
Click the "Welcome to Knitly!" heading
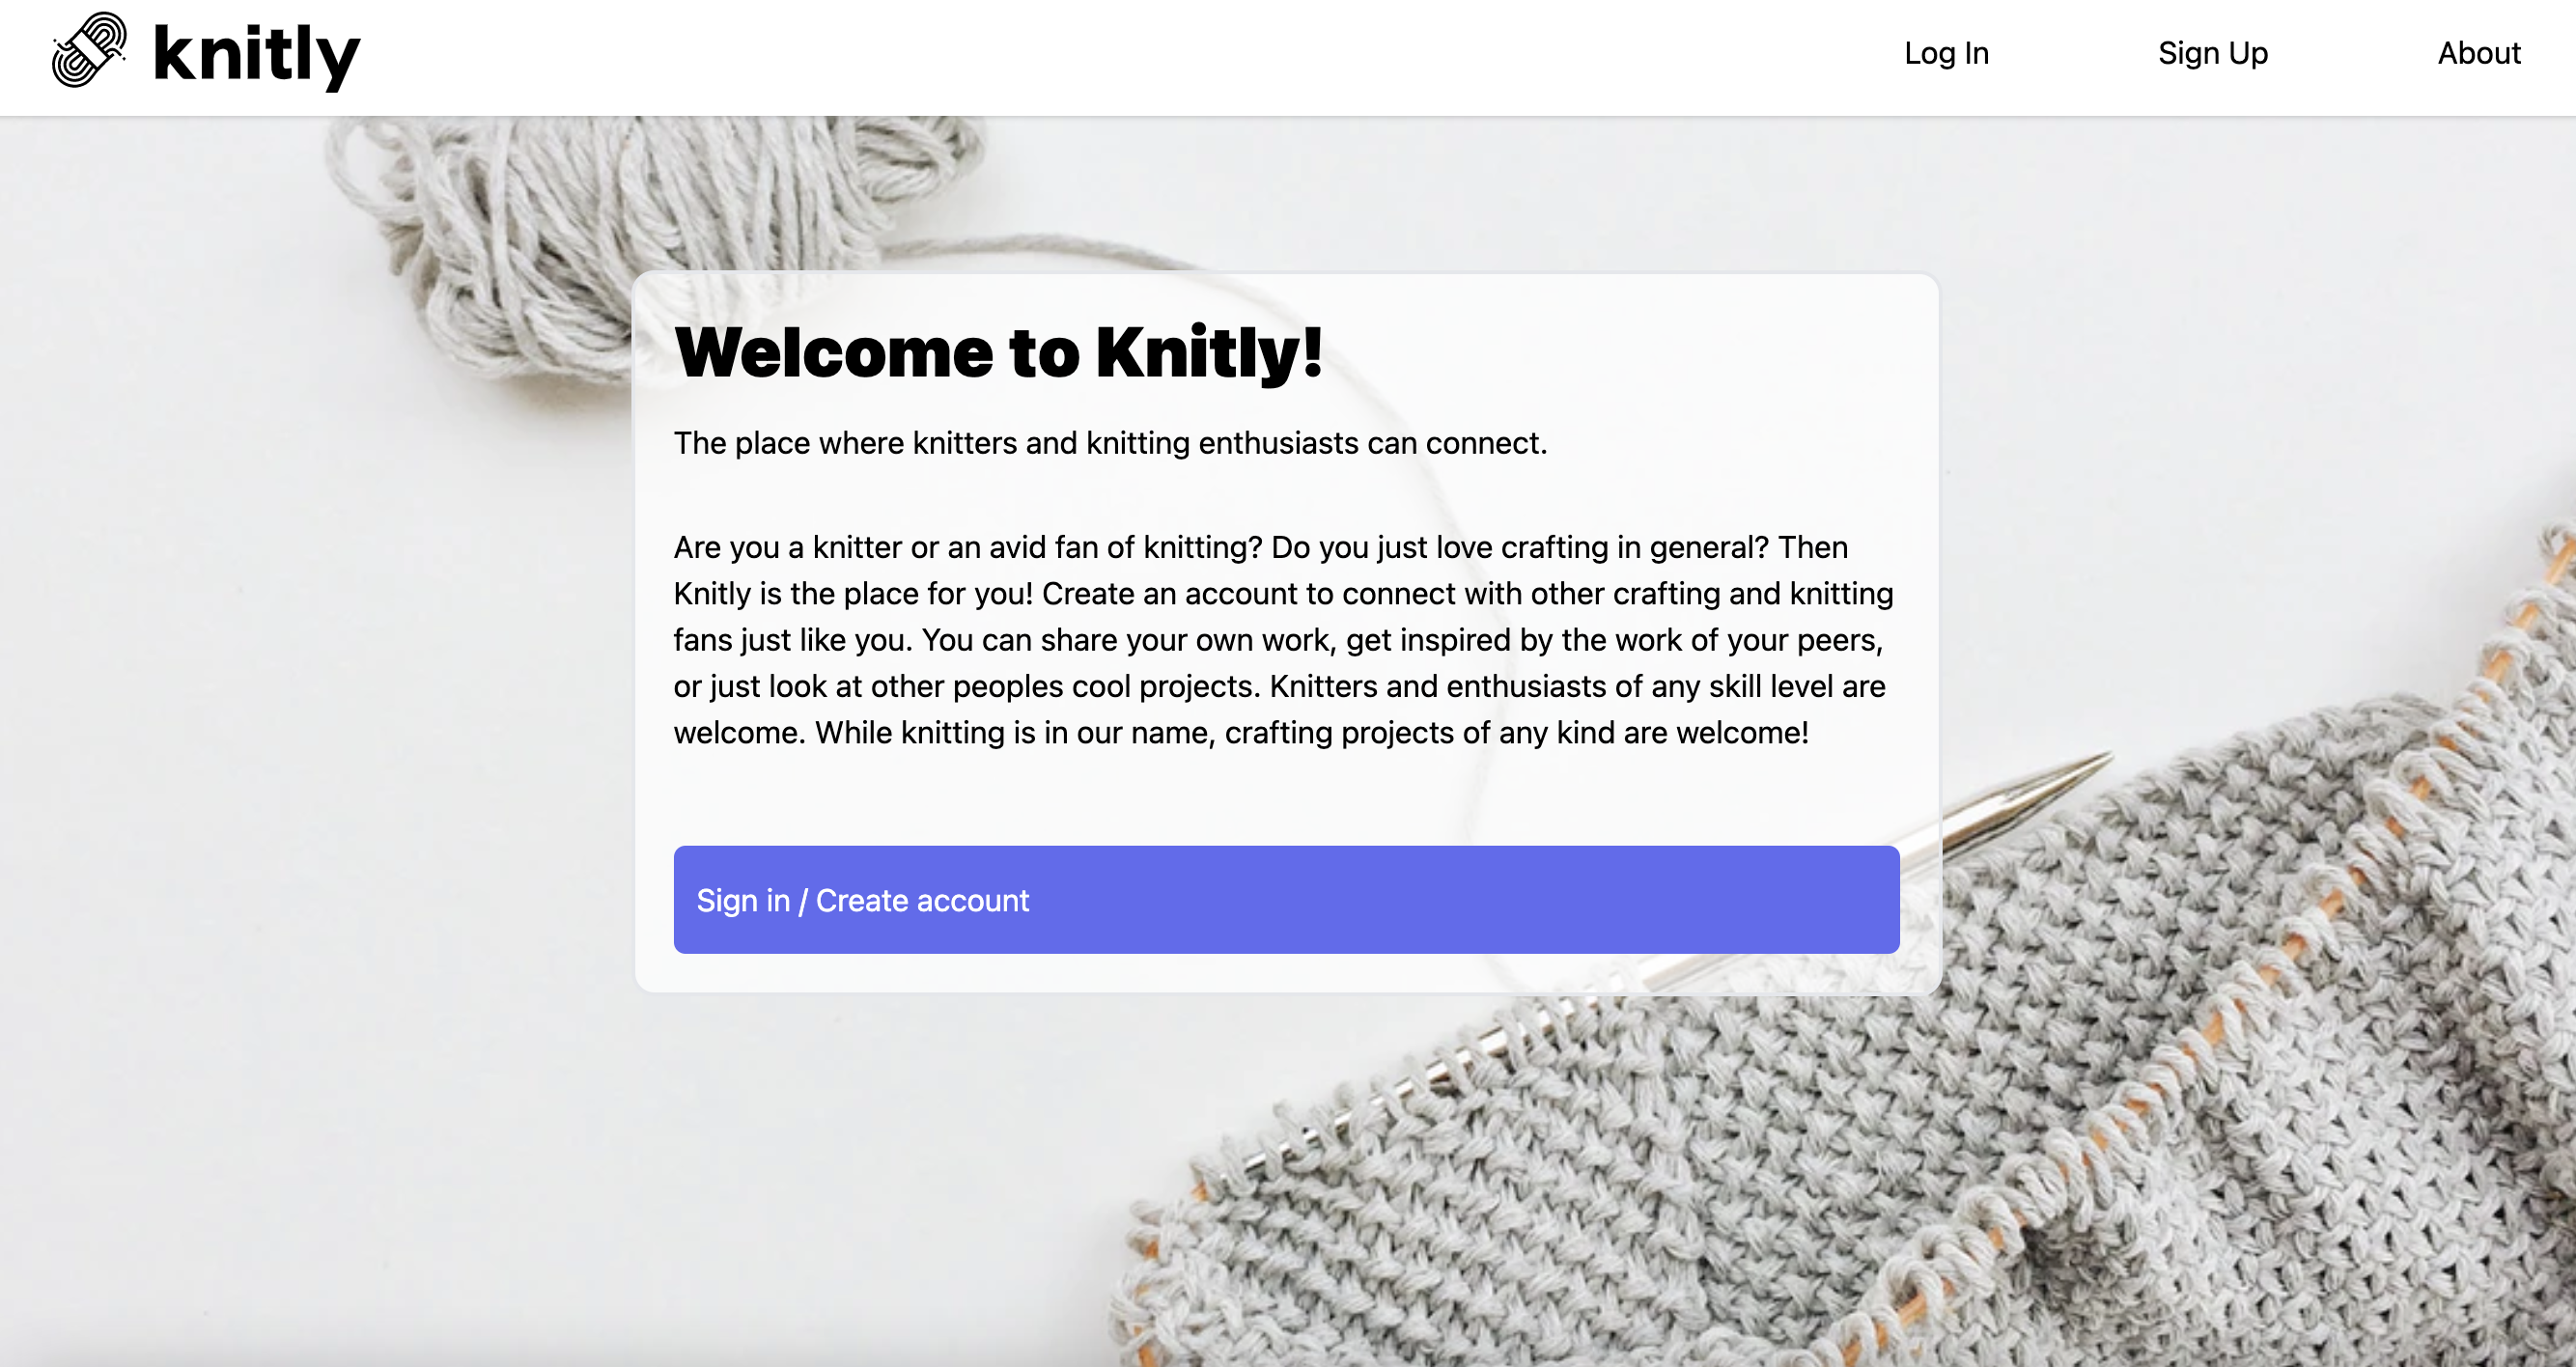(998, 352)
